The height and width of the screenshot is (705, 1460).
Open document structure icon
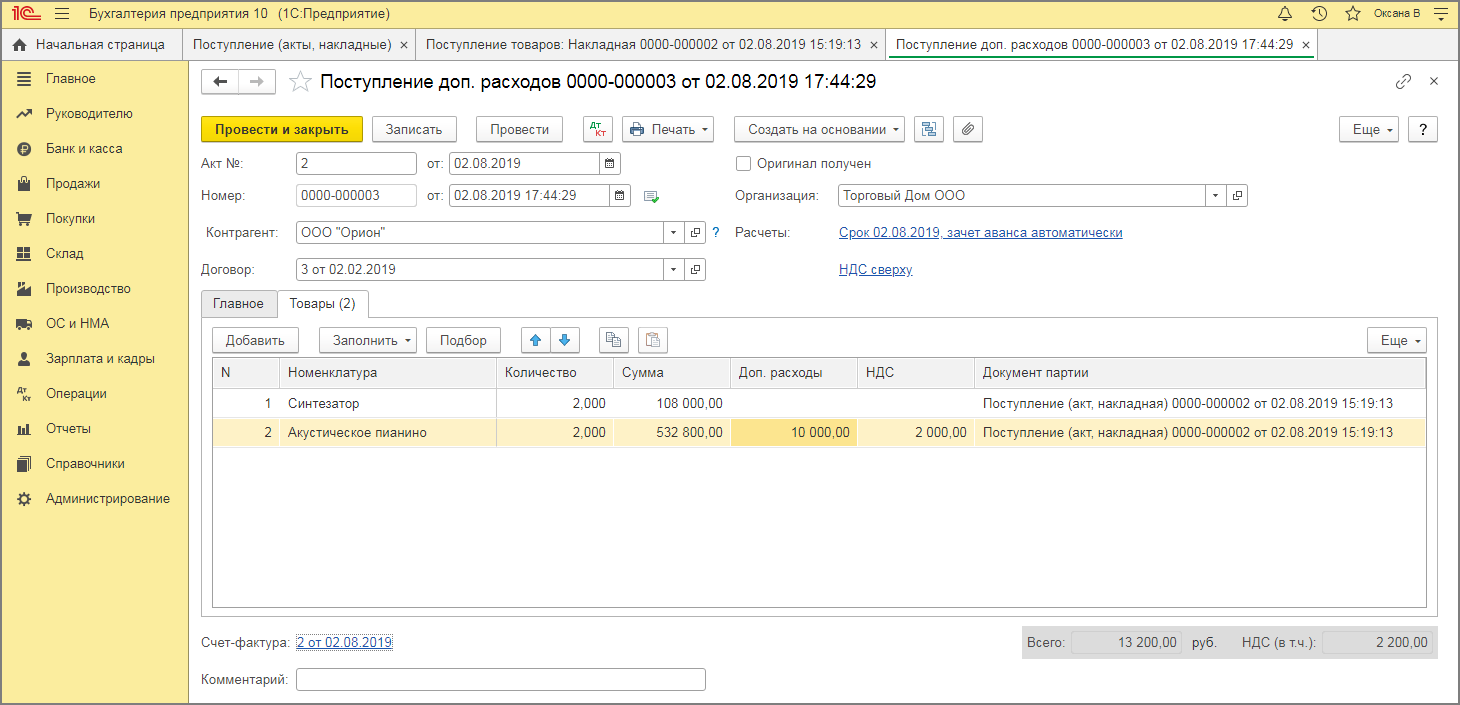[929, 129]
